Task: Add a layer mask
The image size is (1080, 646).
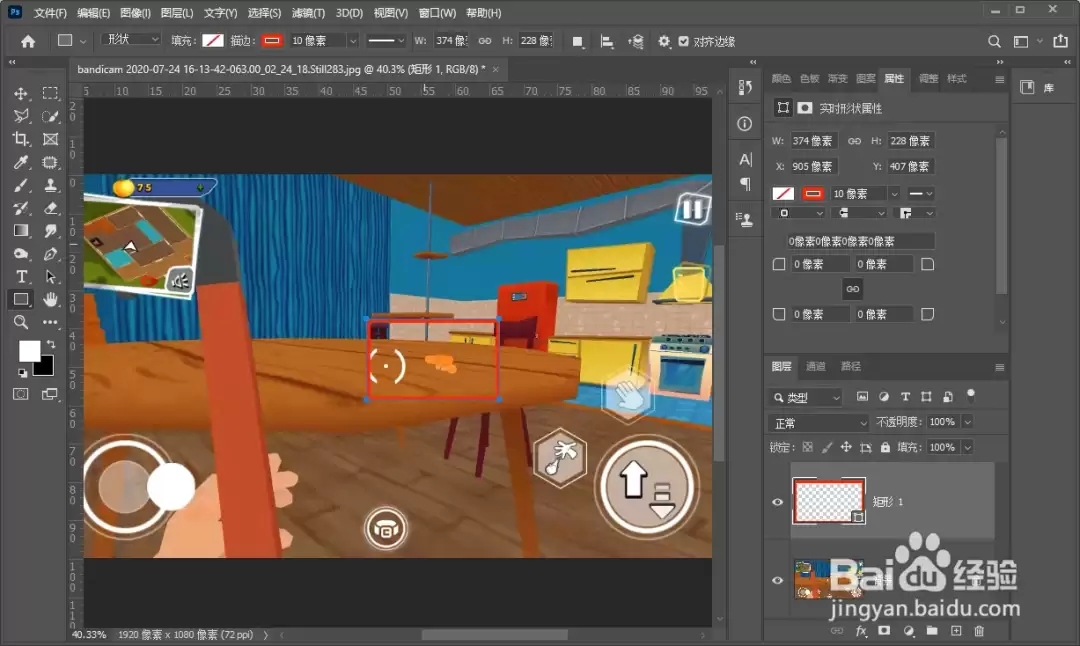Action: click(x=884, y=631)
